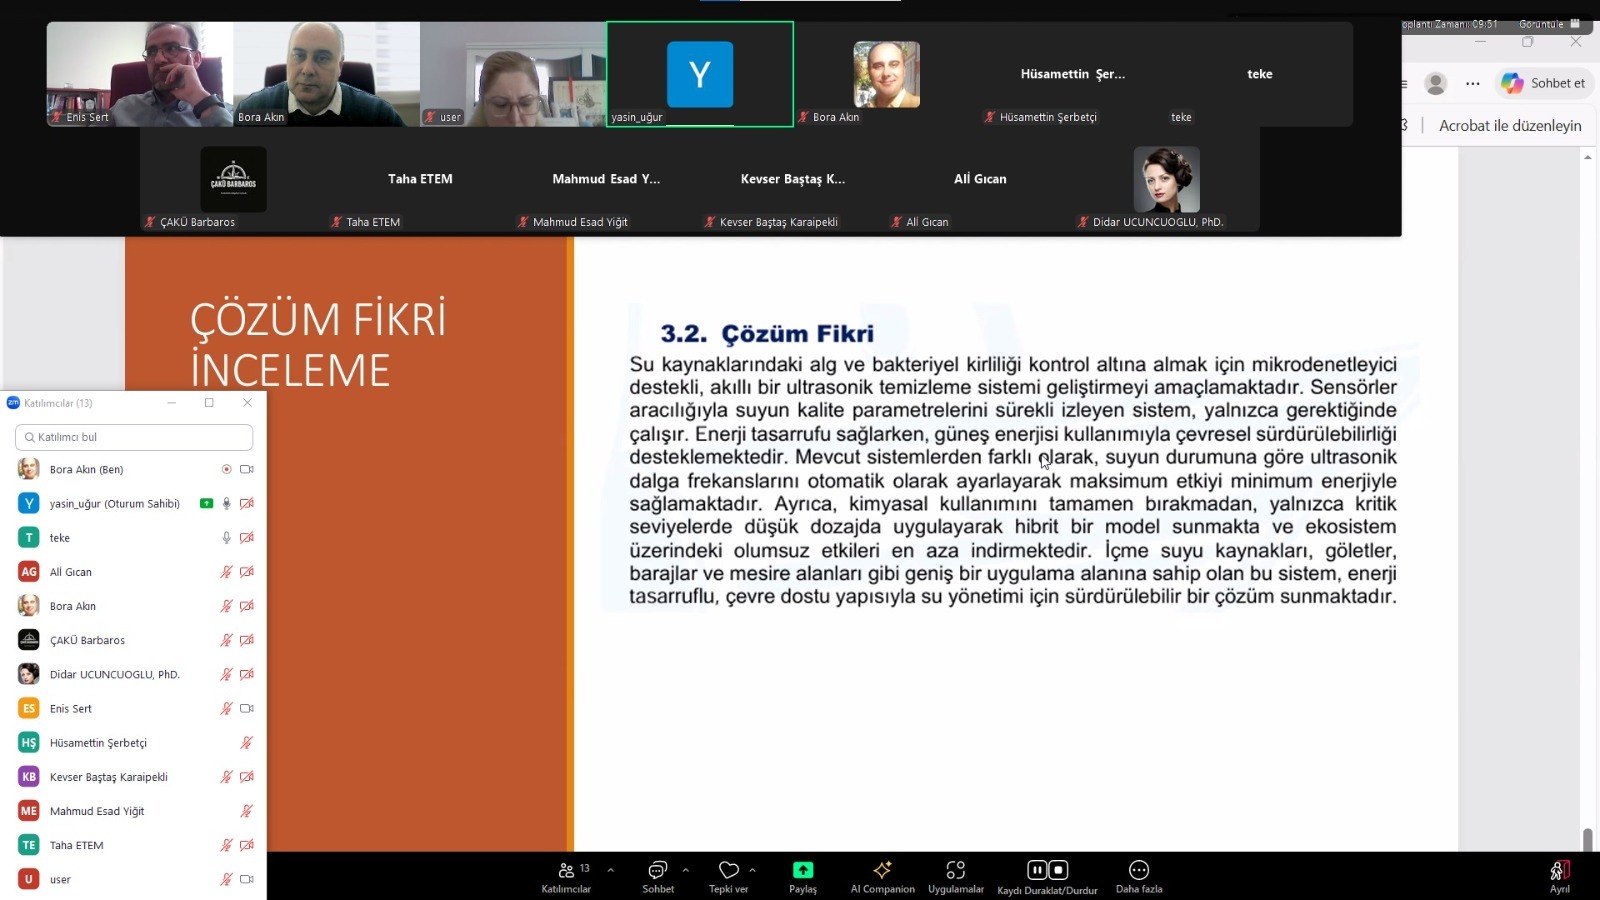Click the Sohbet et Copilot button

click(x=1545, y=83)
